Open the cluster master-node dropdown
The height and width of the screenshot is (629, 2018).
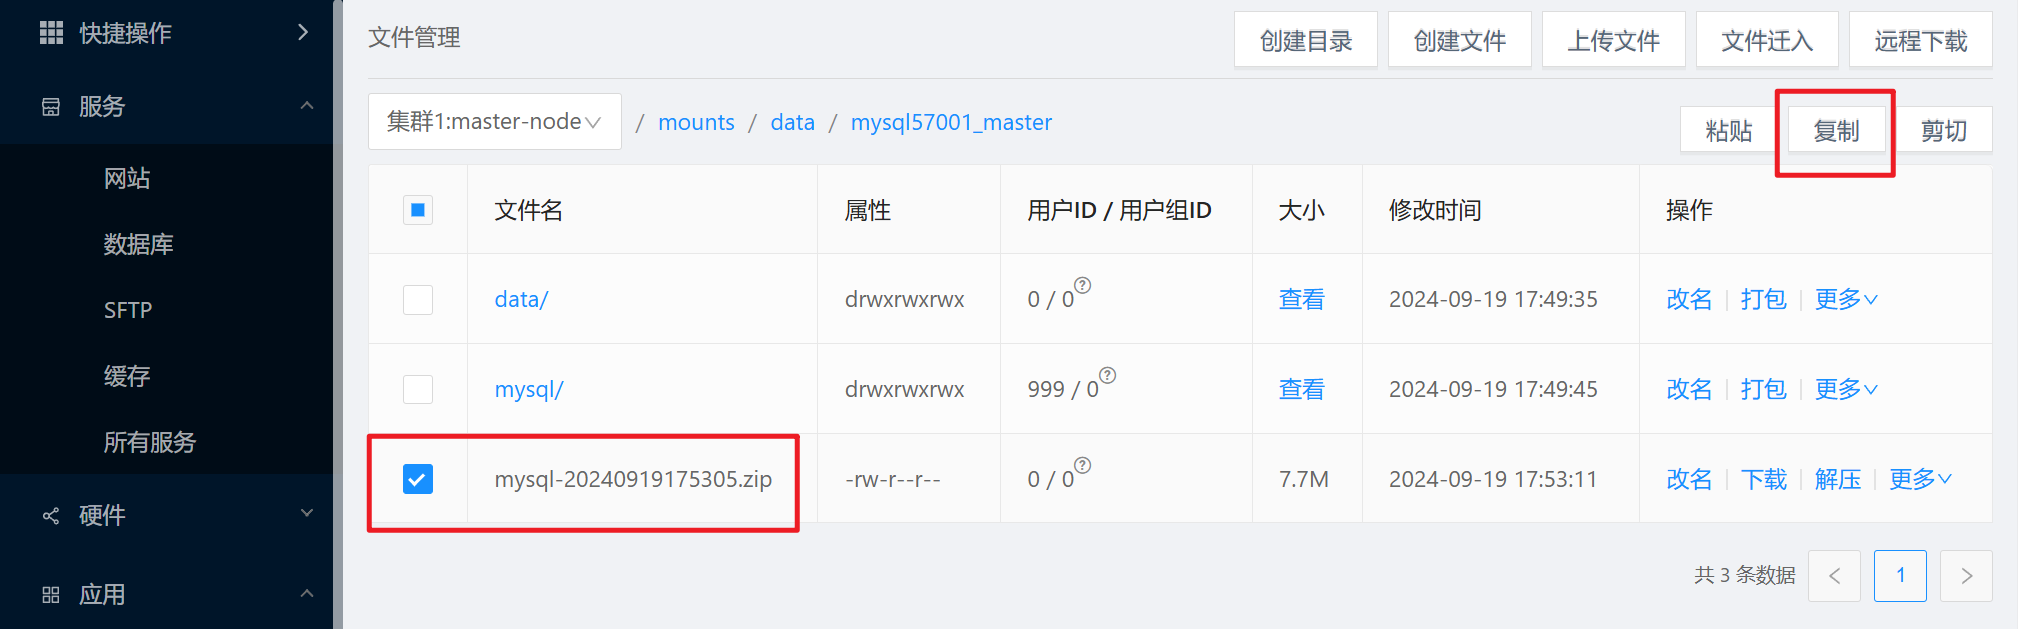tap(494, 122)
